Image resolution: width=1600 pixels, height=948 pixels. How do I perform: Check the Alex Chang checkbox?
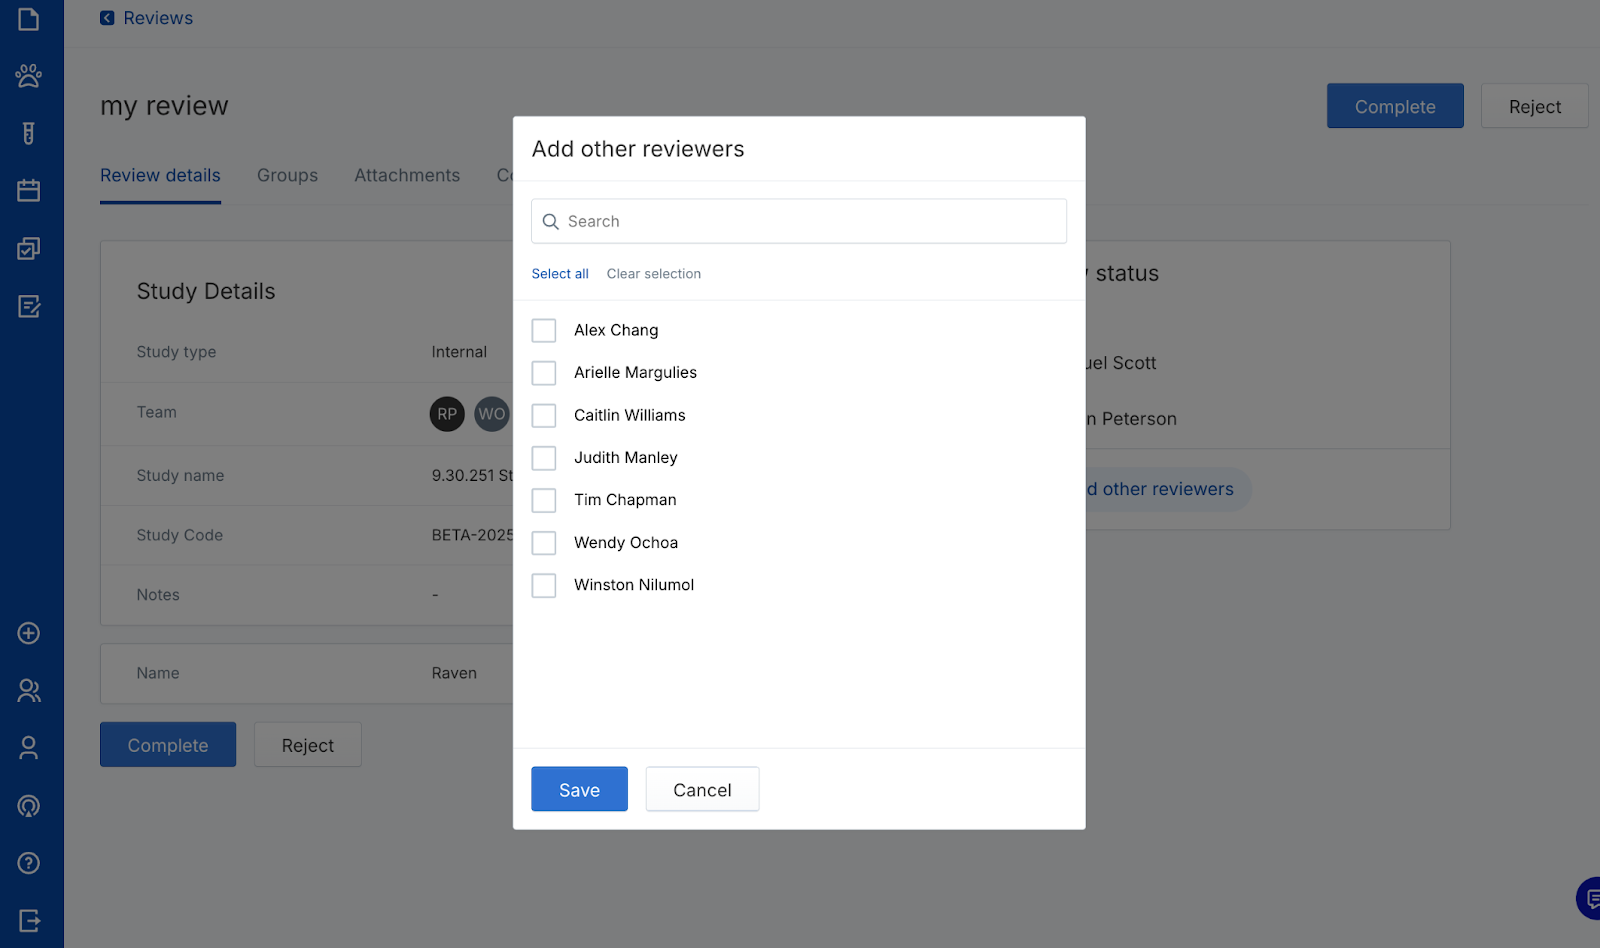tap(544, 330)
